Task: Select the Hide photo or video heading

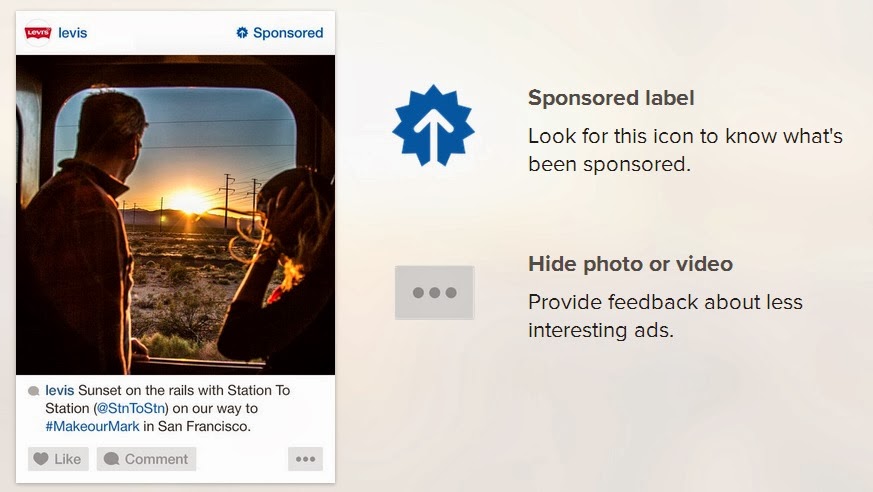Action: [630, 264]
